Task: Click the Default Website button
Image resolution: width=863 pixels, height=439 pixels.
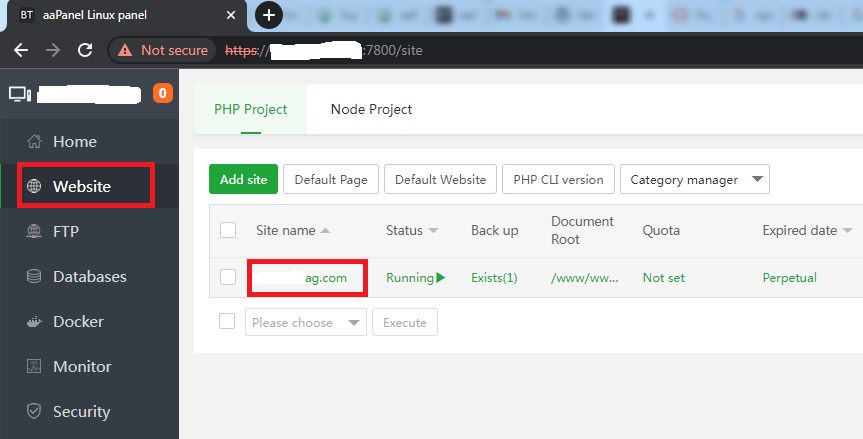Action: pos(440,179)
